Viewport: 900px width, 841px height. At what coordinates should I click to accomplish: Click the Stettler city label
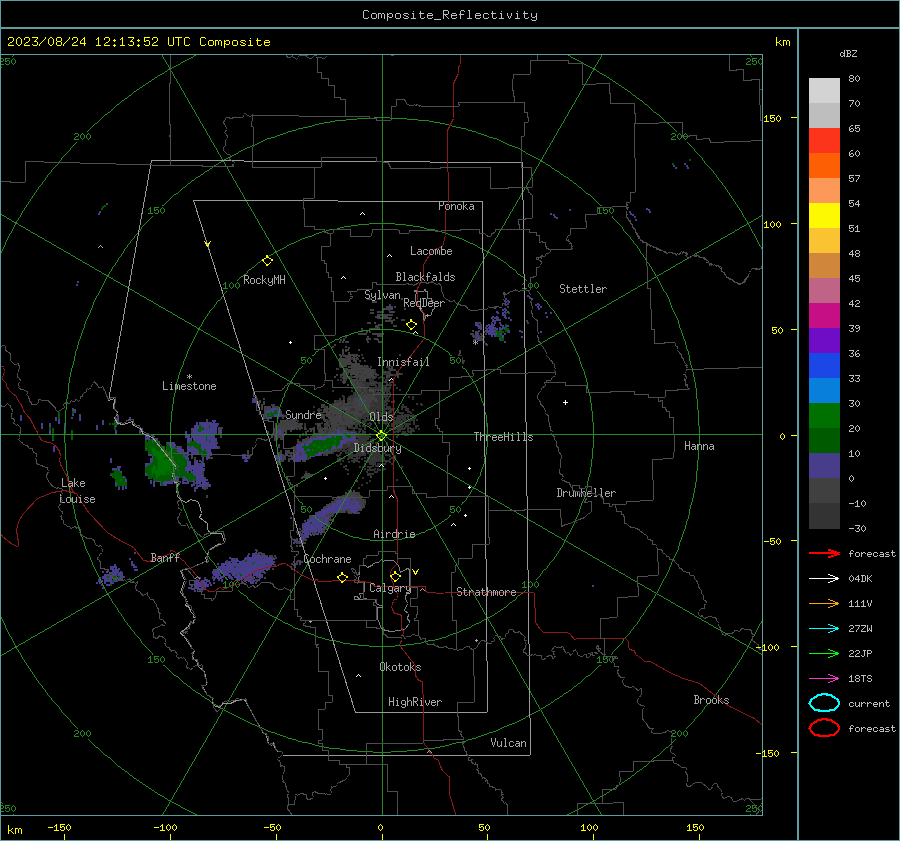tap(583, 289)
